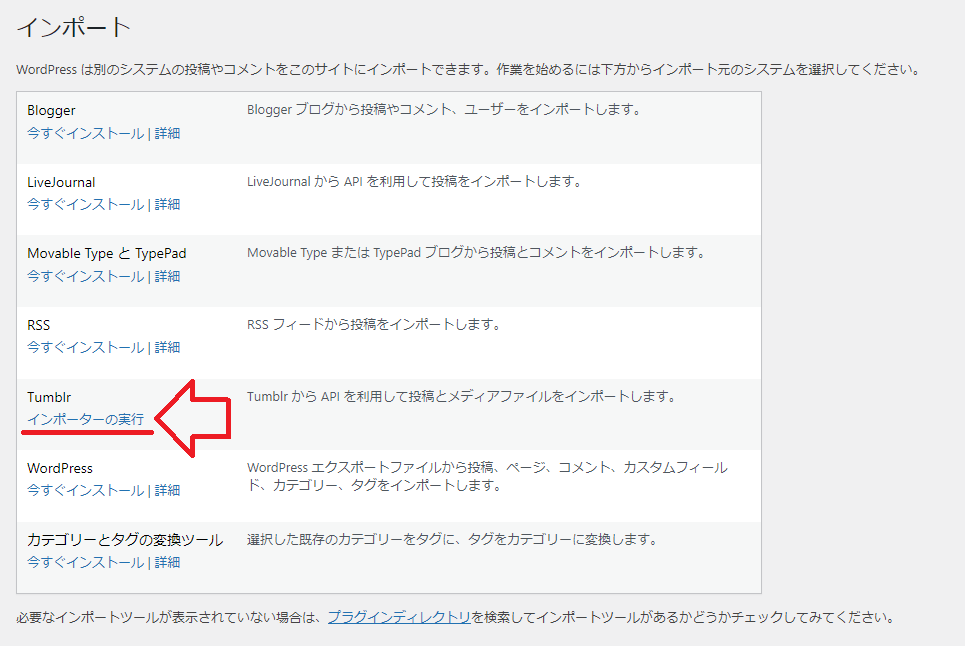The image size is (965, 646).
Task: Run the Tumblr importer
Action: pos(86,420)
